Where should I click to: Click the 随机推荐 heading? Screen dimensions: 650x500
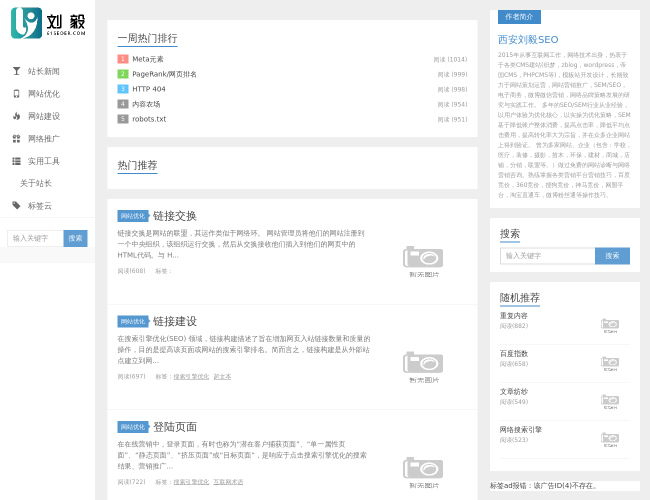pos(520,298)
